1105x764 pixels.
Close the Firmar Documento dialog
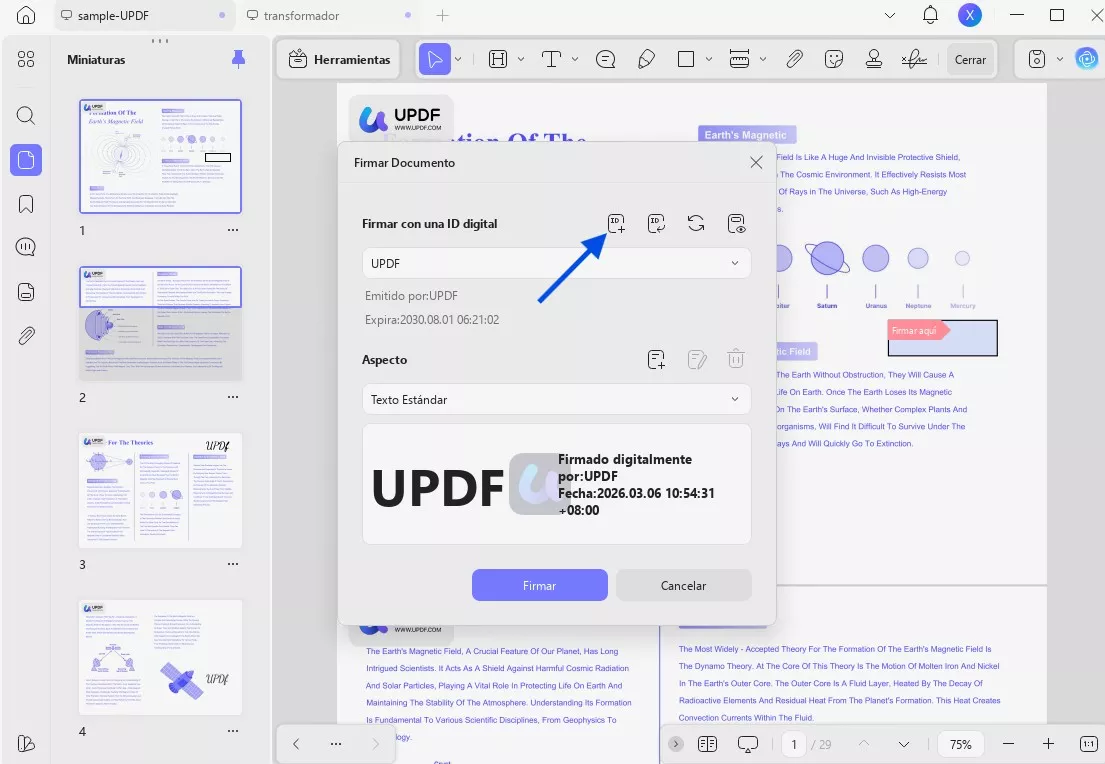point(756,163)
